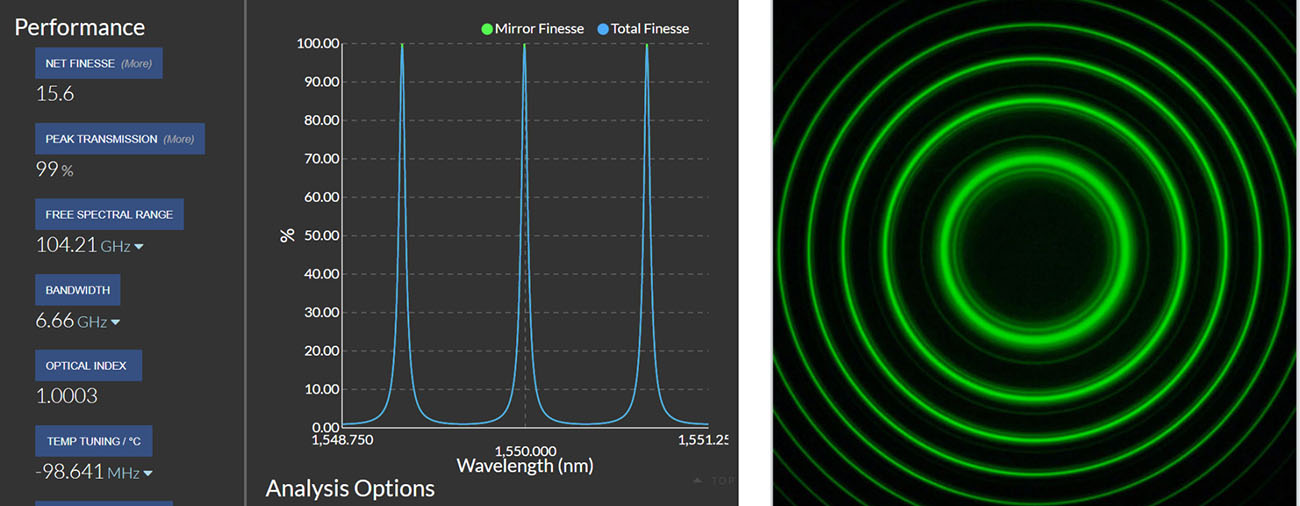Open the Free Spectral Range GHz unit dropdown

point(138,247)
